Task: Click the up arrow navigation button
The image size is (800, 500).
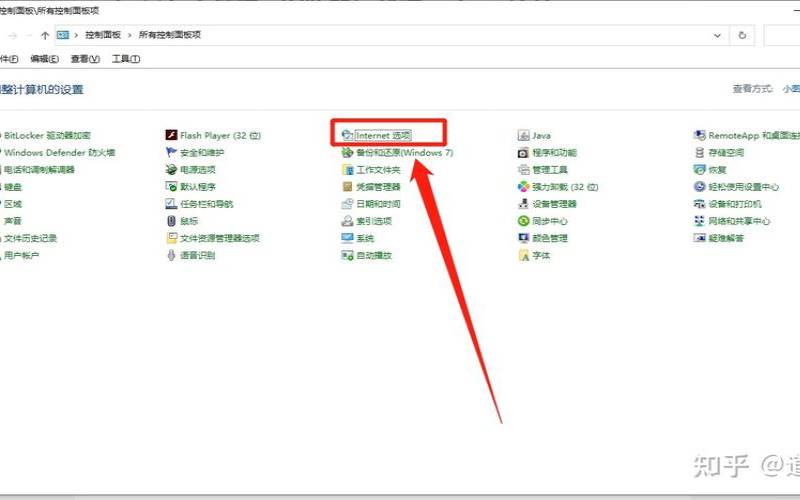Action: (45, 34)
